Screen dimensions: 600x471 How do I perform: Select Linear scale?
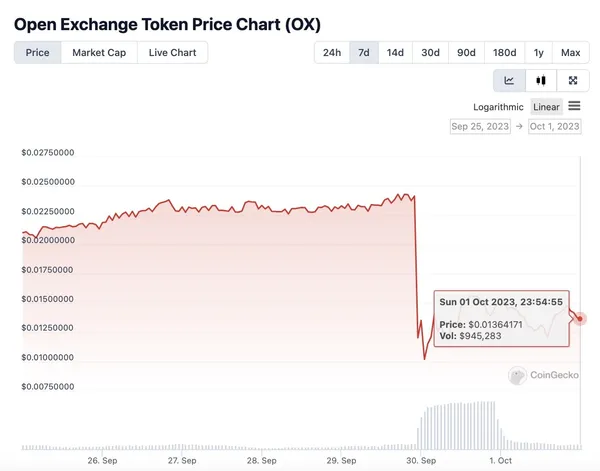coord(546,107)
